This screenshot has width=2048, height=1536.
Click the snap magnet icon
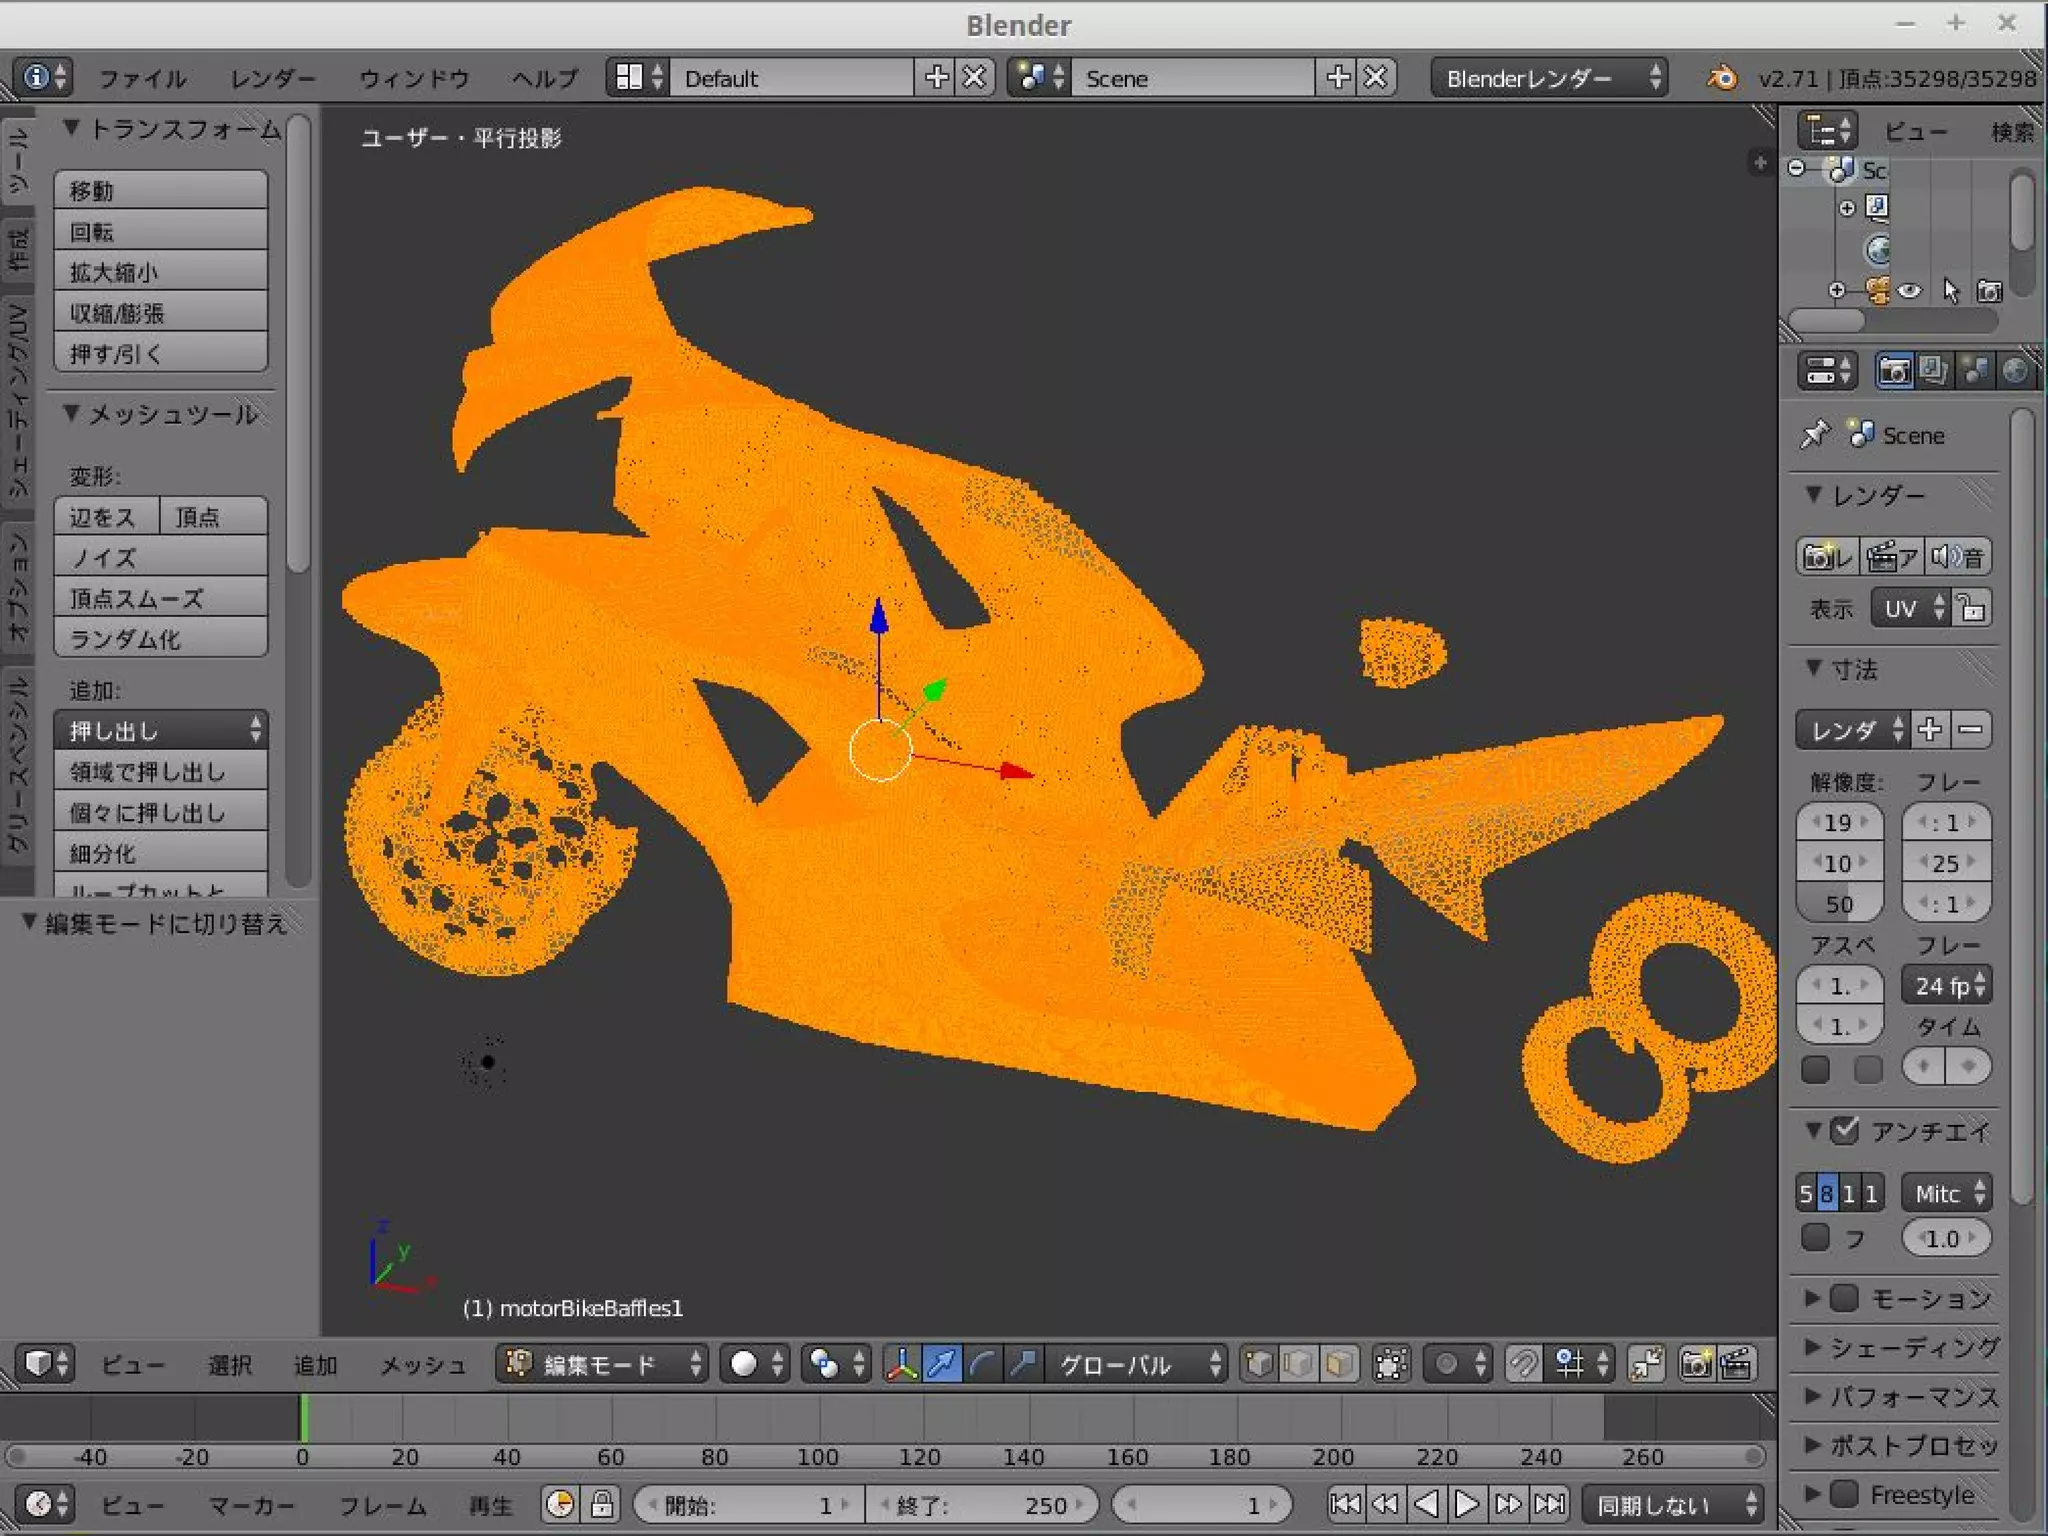click(x=1523, y=1364)
